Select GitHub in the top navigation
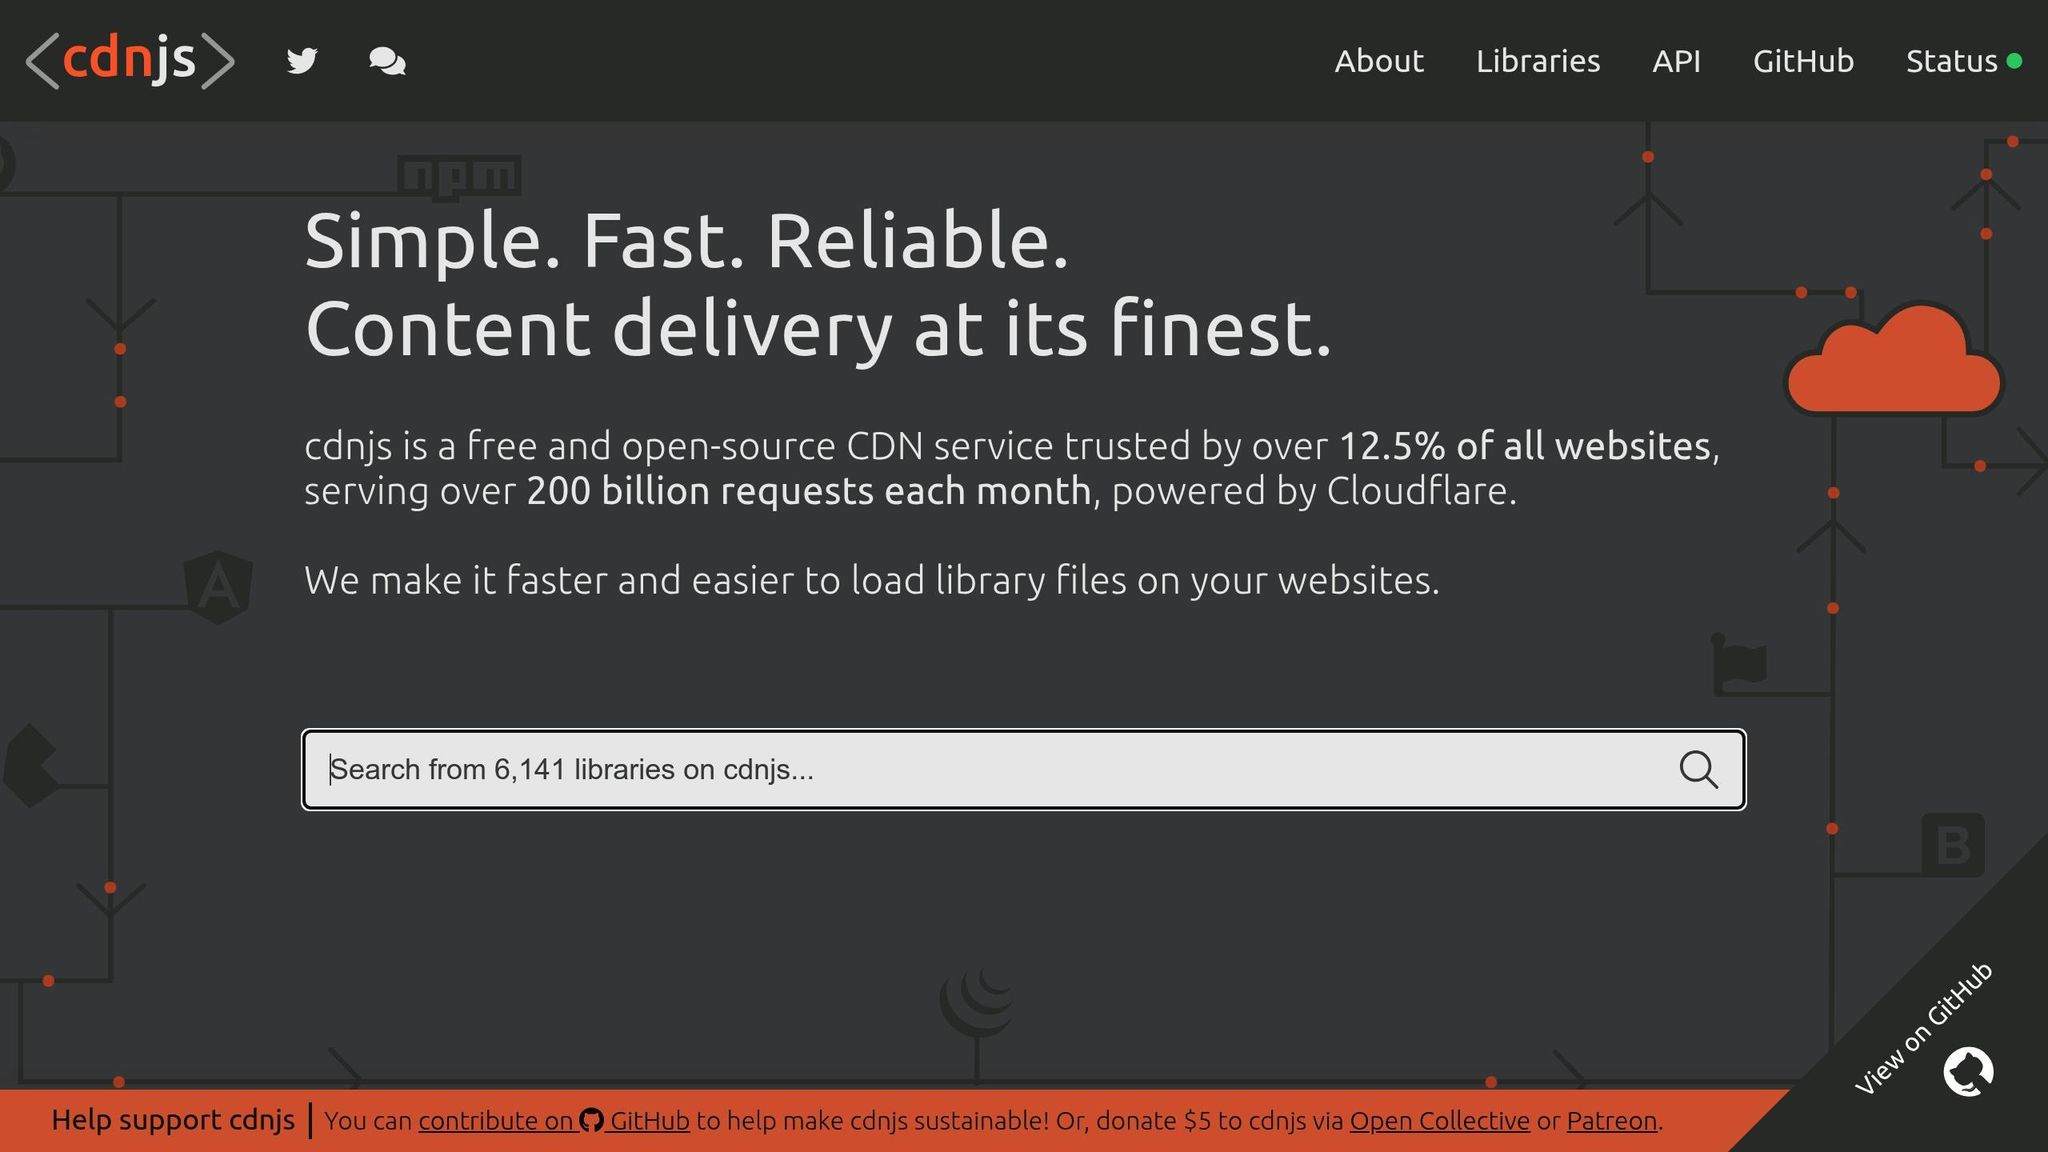The width and height of the screenshot is (2048, 1152). (1803, 61)
